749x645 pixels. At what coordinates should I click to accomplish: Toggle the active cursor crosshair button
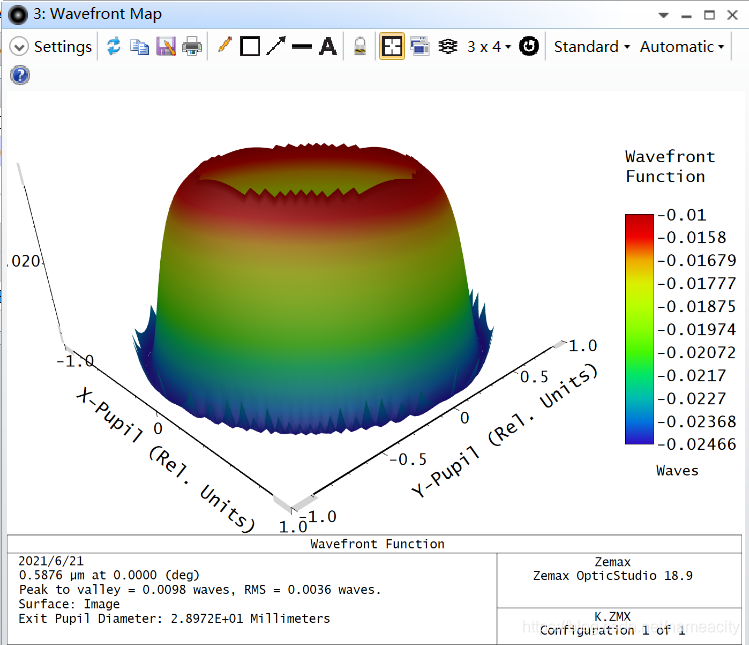(392, 46)
